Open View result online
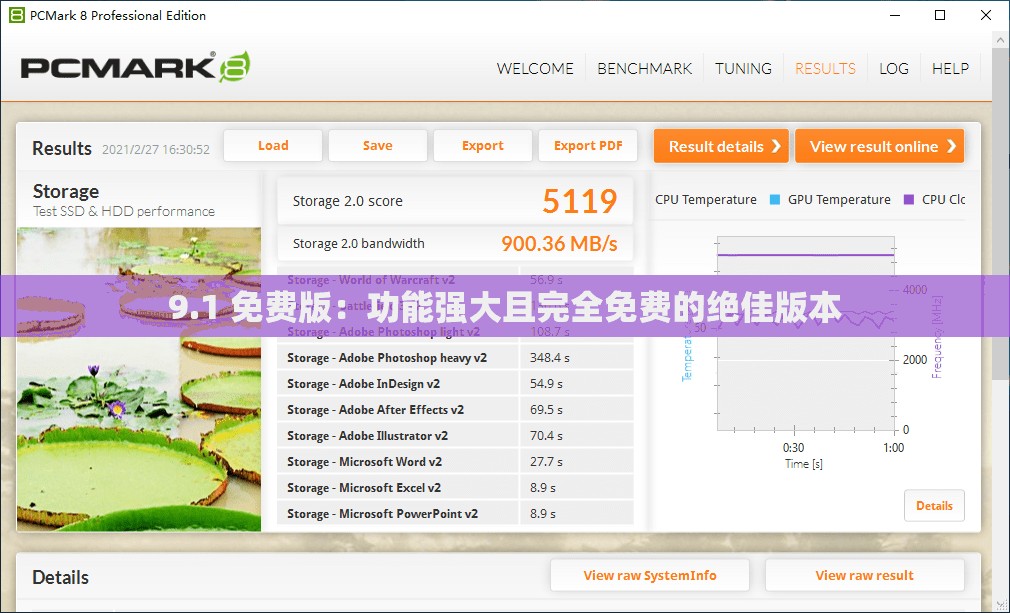Image resolution: width=1010 pixels, height=613 pixels. pos(879,146)
